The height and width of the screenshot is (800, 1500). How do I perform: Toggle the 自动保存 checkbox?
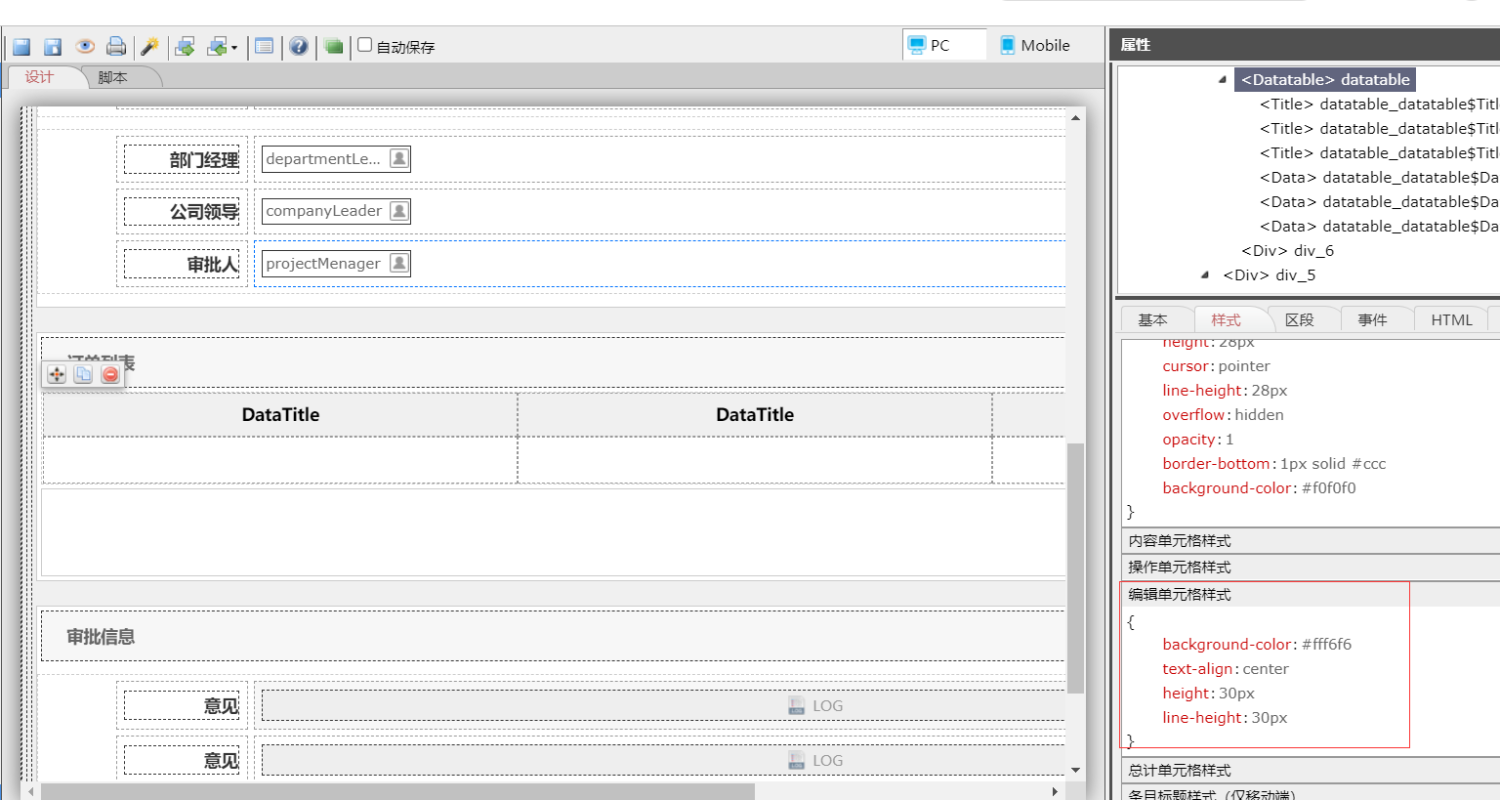click(x=365, y=45)
